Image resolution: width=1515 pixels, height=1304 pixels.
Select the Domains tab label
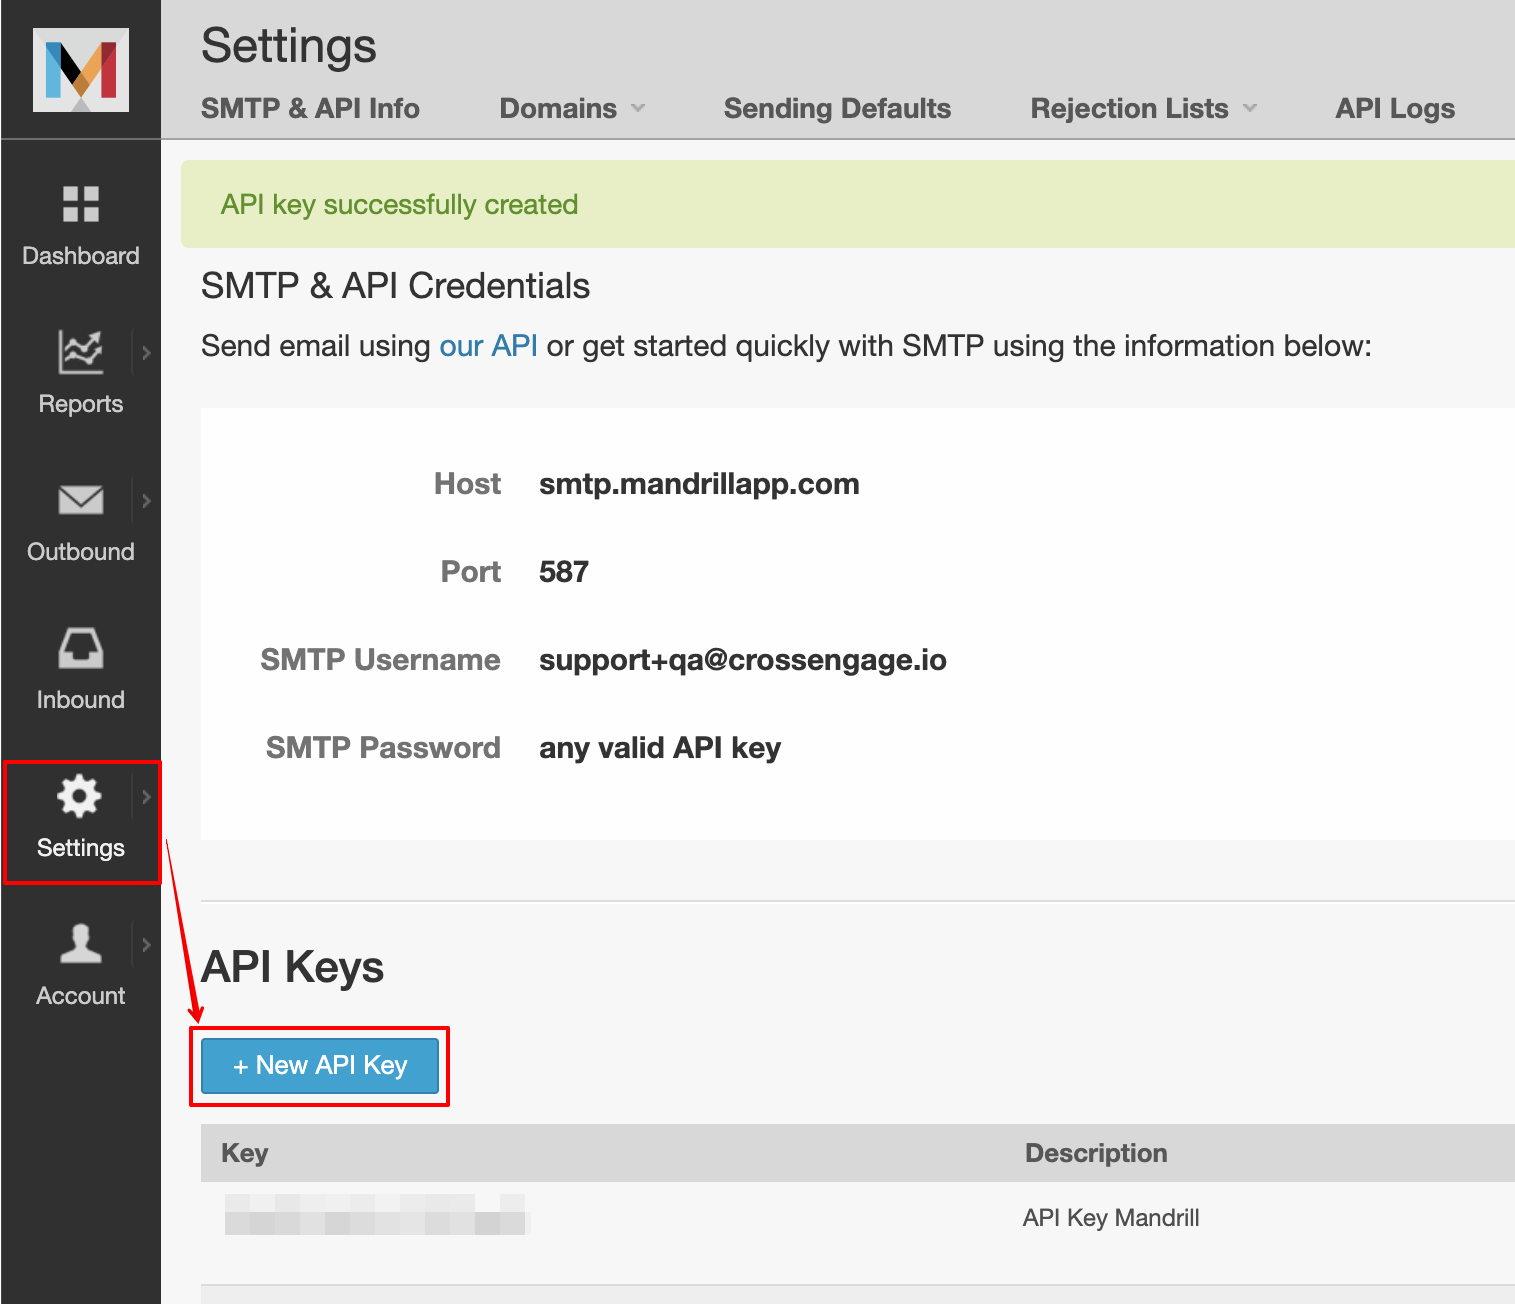(558, 108)
